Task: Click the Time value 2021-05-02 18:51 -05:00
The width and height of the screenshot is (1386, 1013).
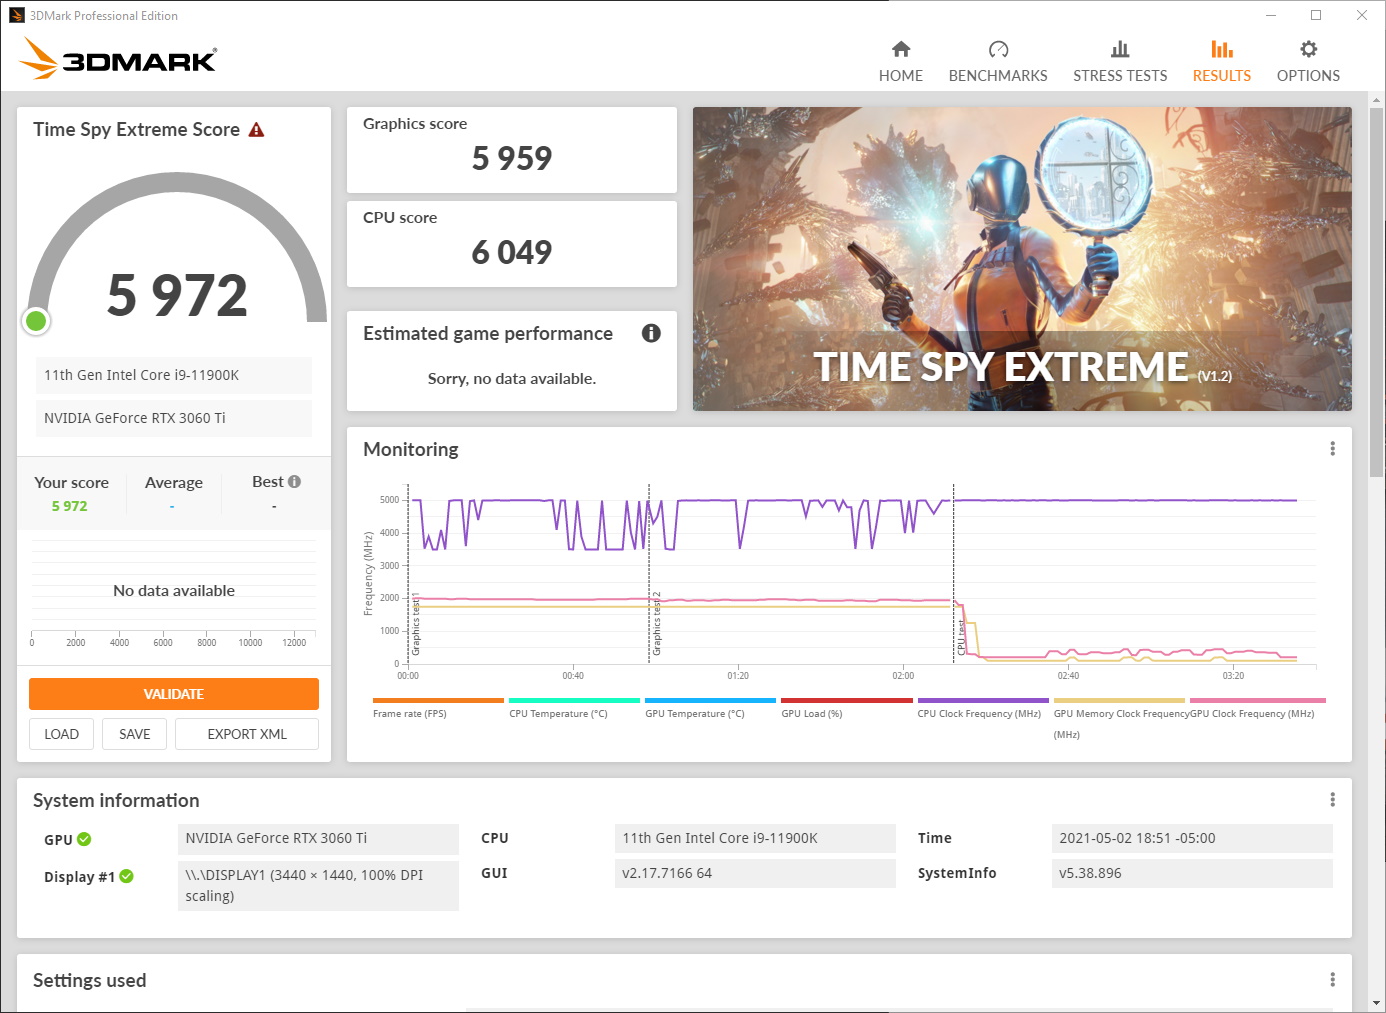Action: (1192, 838)
